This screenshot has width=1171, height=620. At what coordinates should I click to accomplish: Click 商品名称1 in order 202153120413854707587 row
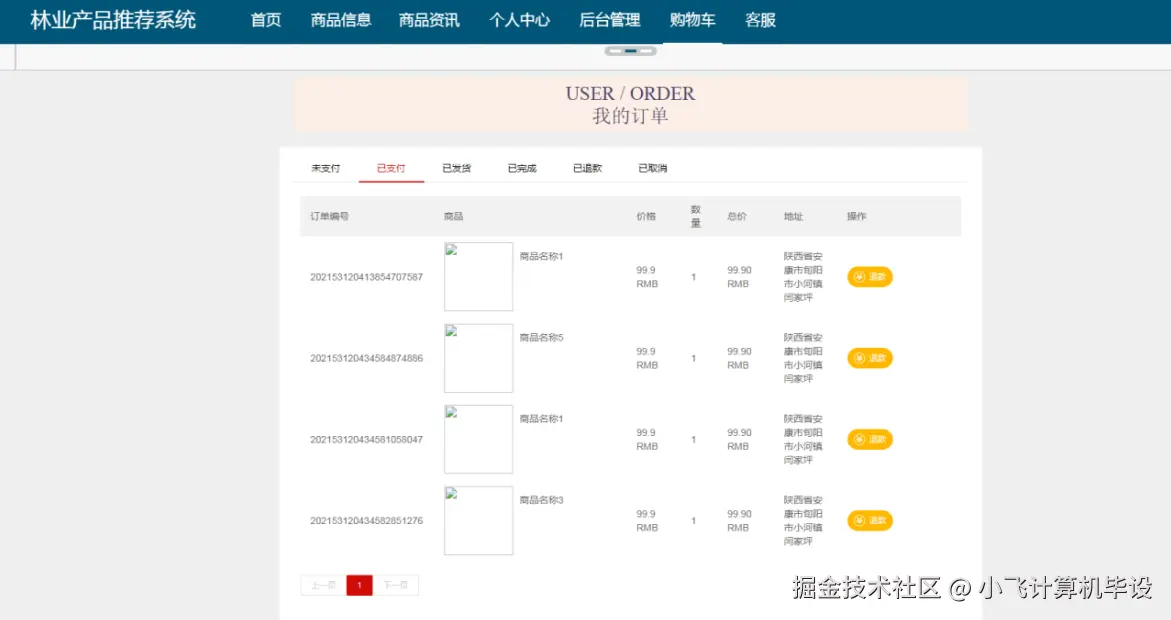coord(541,256)
